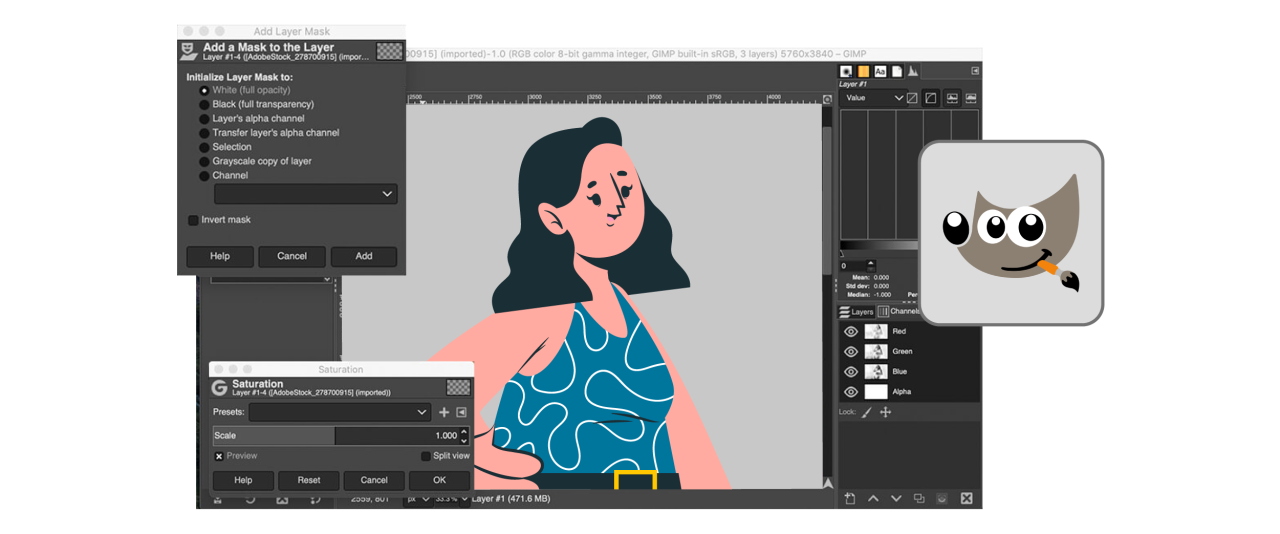1280x534 pixels.
Task: Click the duplicate channel icon
Action: click(x=919, y=498)
